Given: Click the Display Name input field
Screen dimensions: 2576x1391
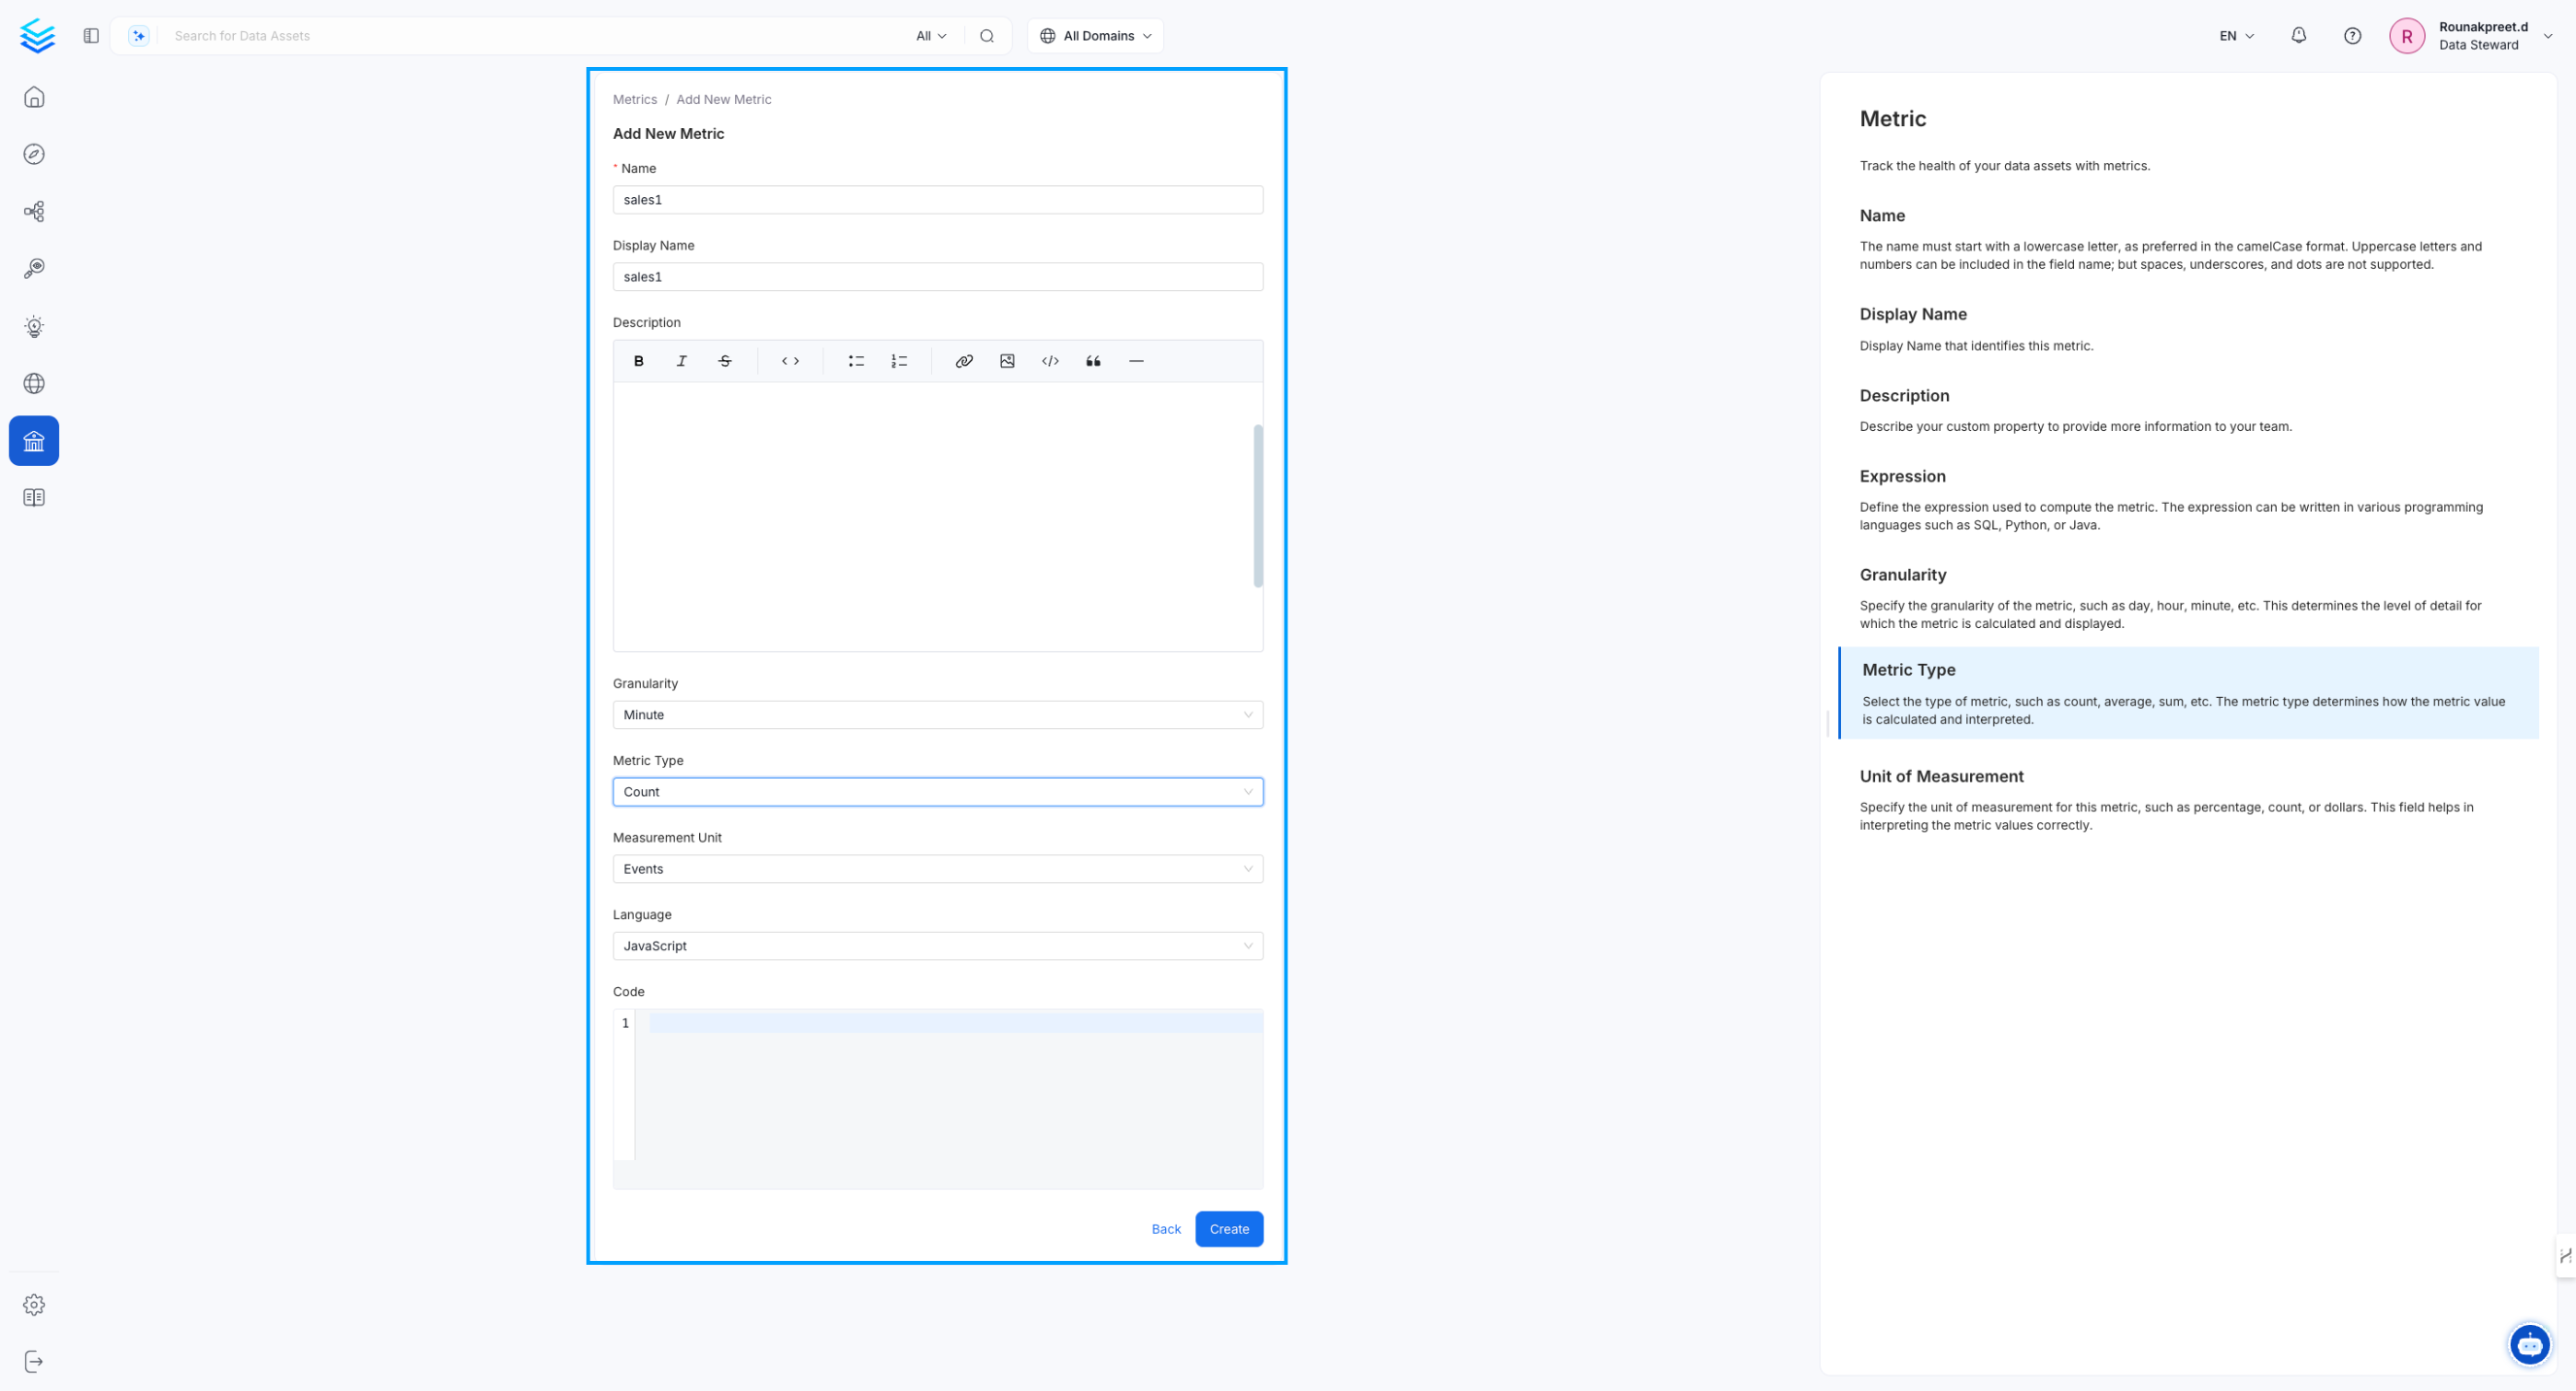Looking at the screenshot, I should tap(937, 277).
